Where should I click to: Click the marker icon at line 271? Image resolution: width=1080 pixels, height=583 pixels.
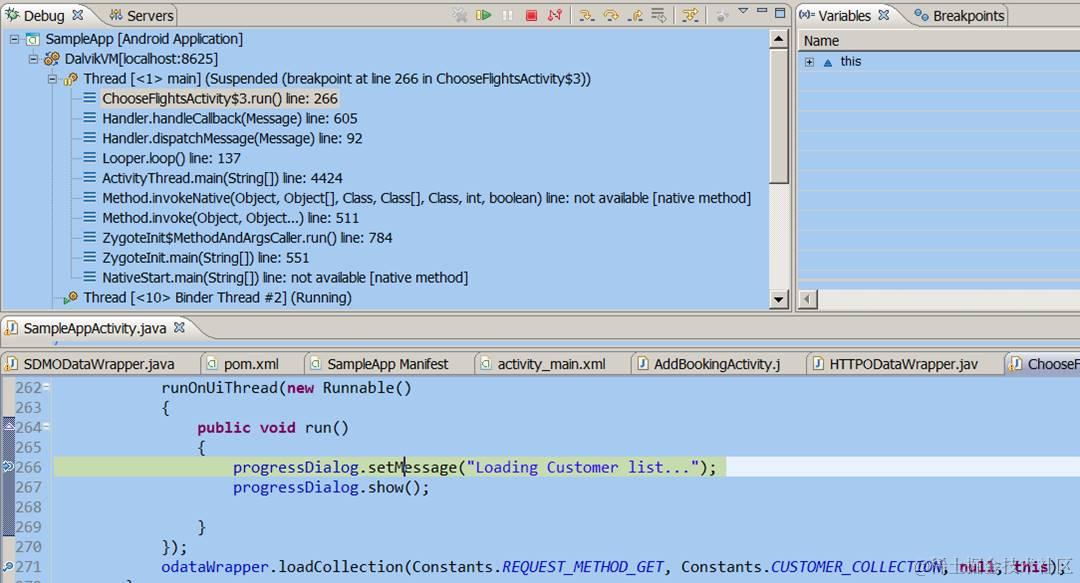(x=8, y=566)
